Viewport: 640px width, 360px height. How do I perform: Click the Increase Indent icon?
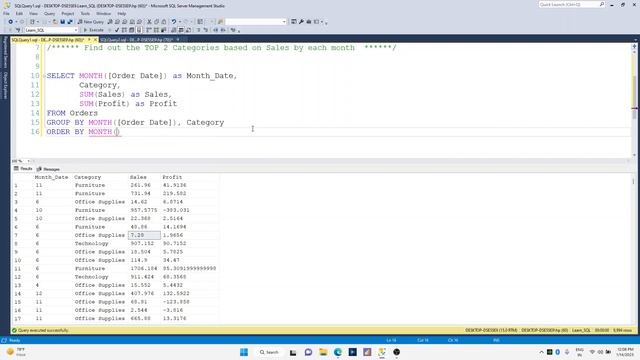pyautogui.click(x=223, y=30)
